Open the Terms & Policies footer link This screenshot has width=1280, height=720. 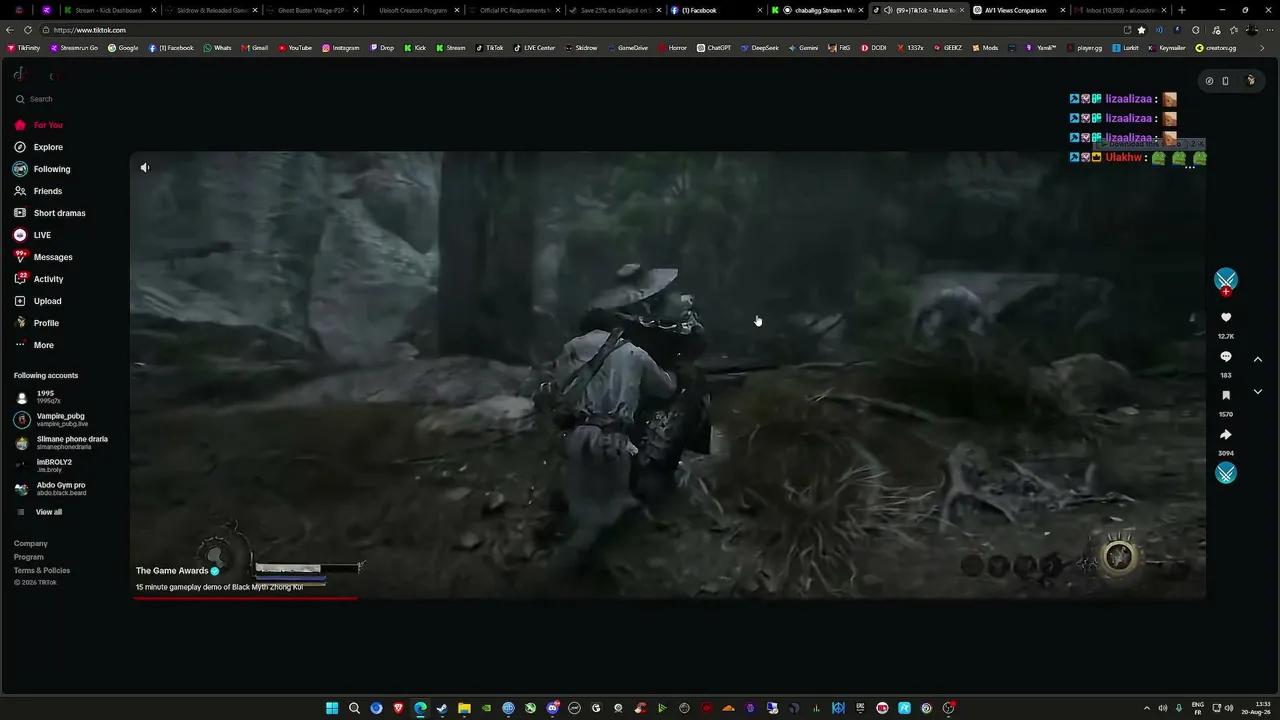coord(42,570)
